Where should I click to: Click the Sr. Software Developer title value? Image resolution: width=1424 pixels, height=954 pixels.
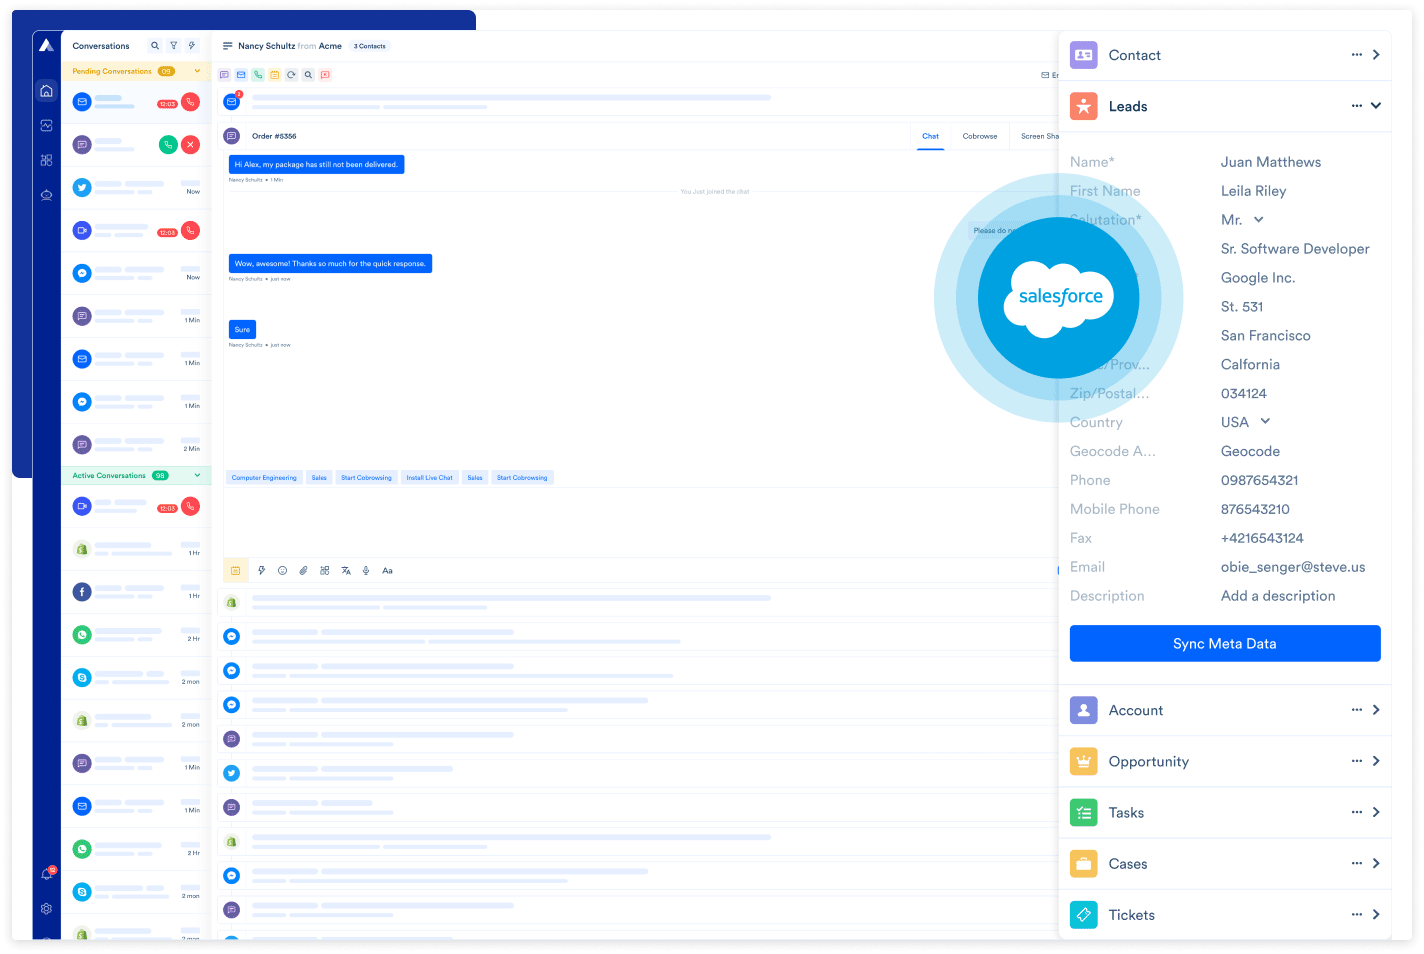pos(1295,249)
